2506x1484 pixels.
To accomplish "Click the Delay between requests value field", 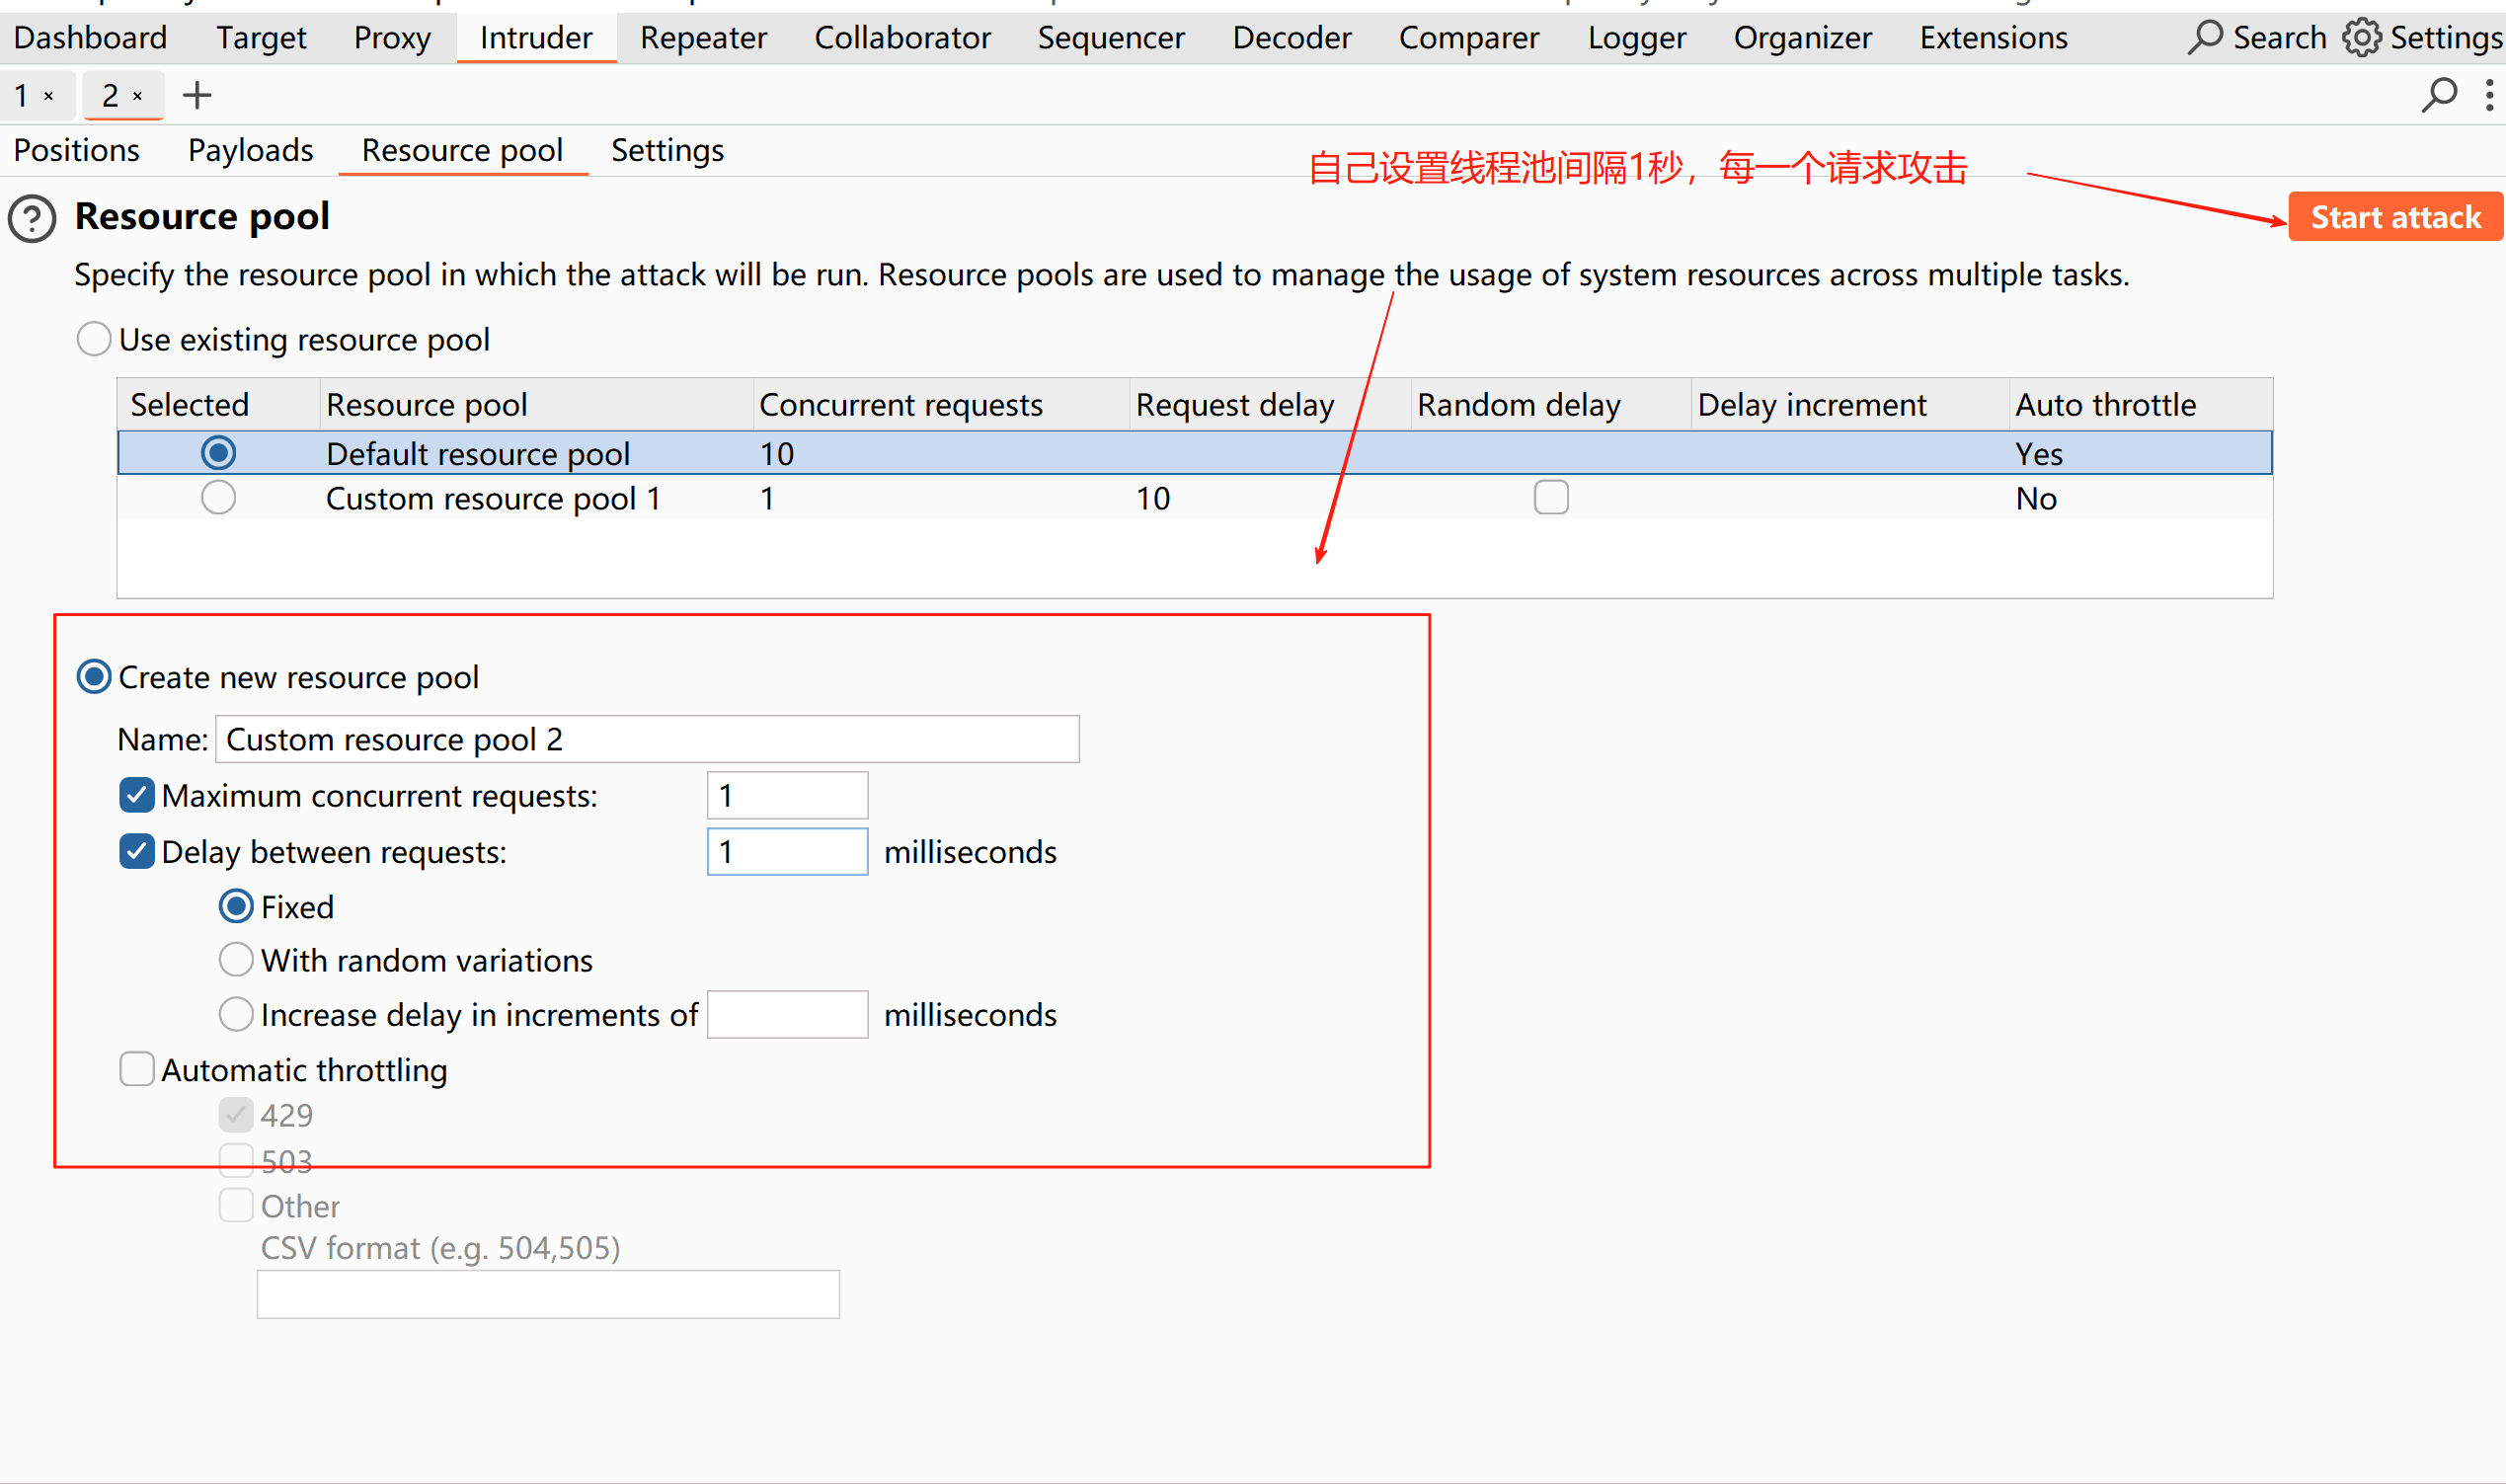I will point(787,852).
